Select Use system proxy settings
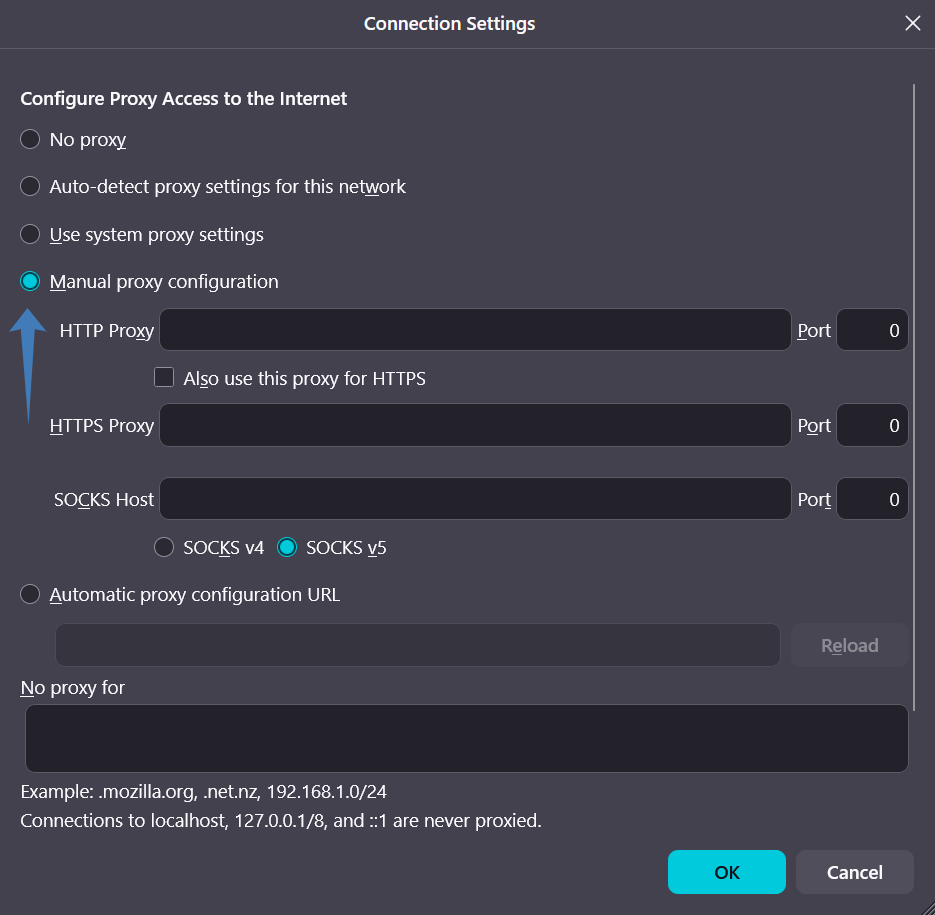The height and width of the screenshot is (915, 935). click(x=30, y=235)
